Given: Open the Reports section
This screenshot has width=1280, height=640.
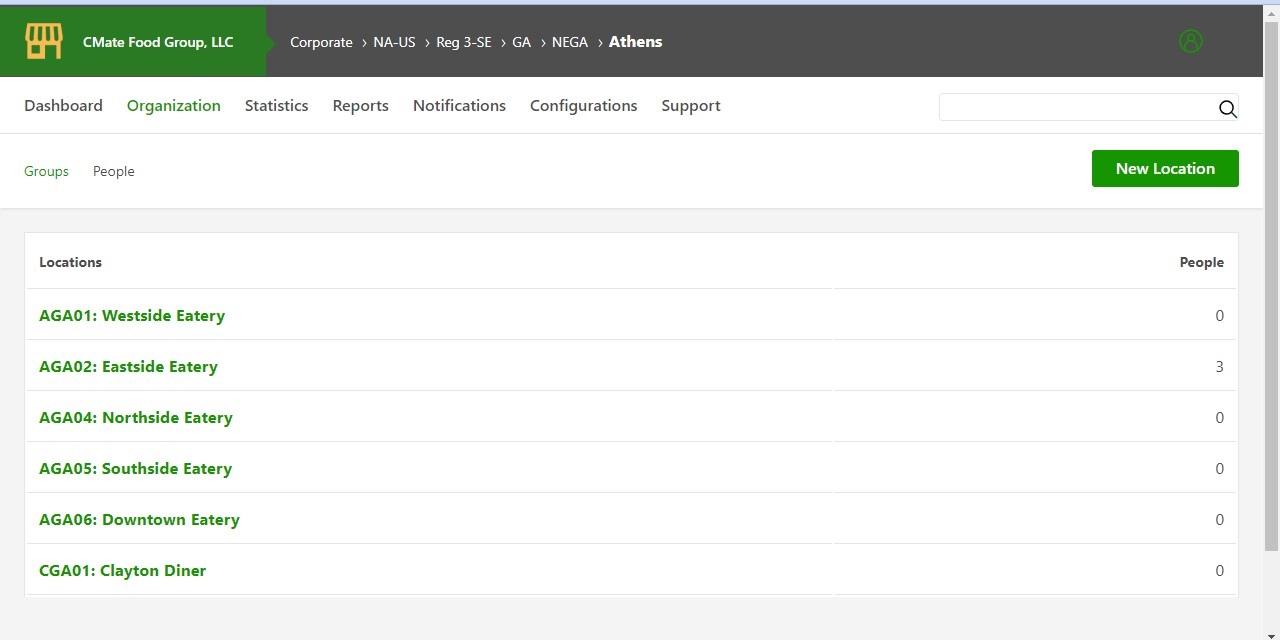Looking at the screenshot, I should coord(360,106).
